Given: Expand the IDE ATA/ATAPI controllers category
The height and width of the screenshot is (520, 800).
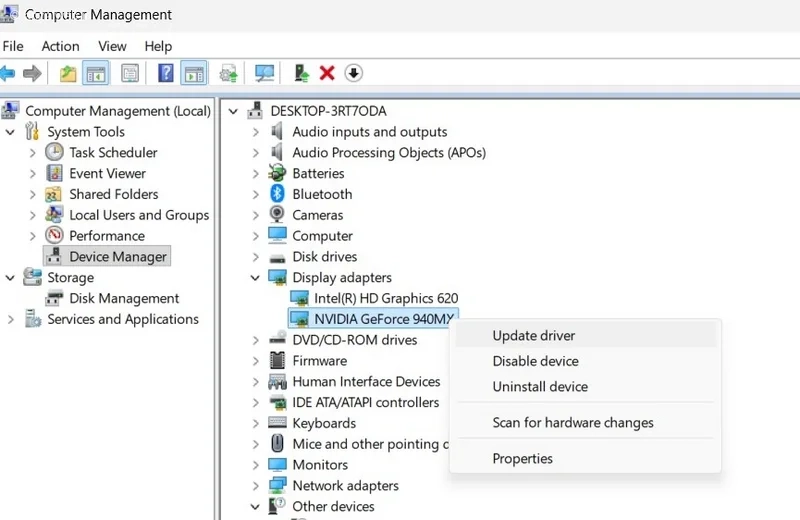Looking at the screenshot, I should point(255,403).
